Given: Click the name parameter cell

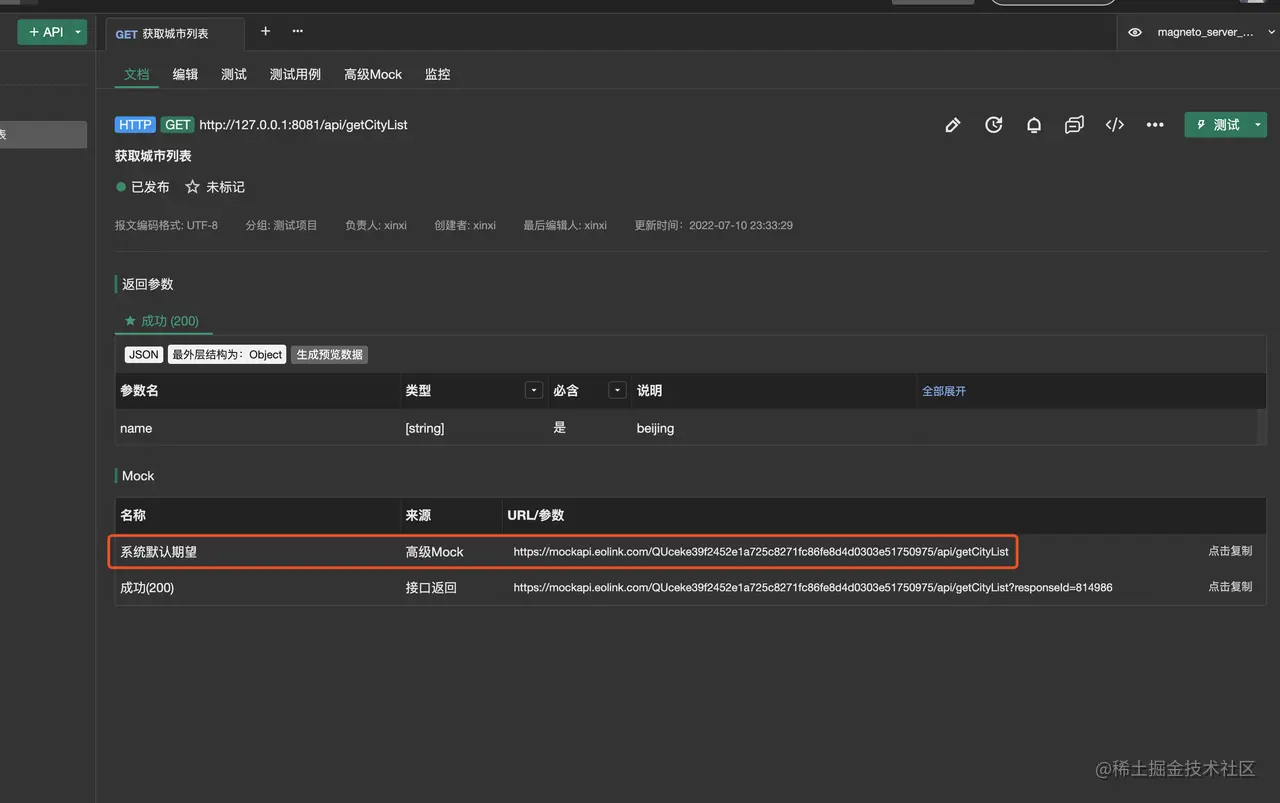Looking at the screenshot, I should tap(136, 428).
